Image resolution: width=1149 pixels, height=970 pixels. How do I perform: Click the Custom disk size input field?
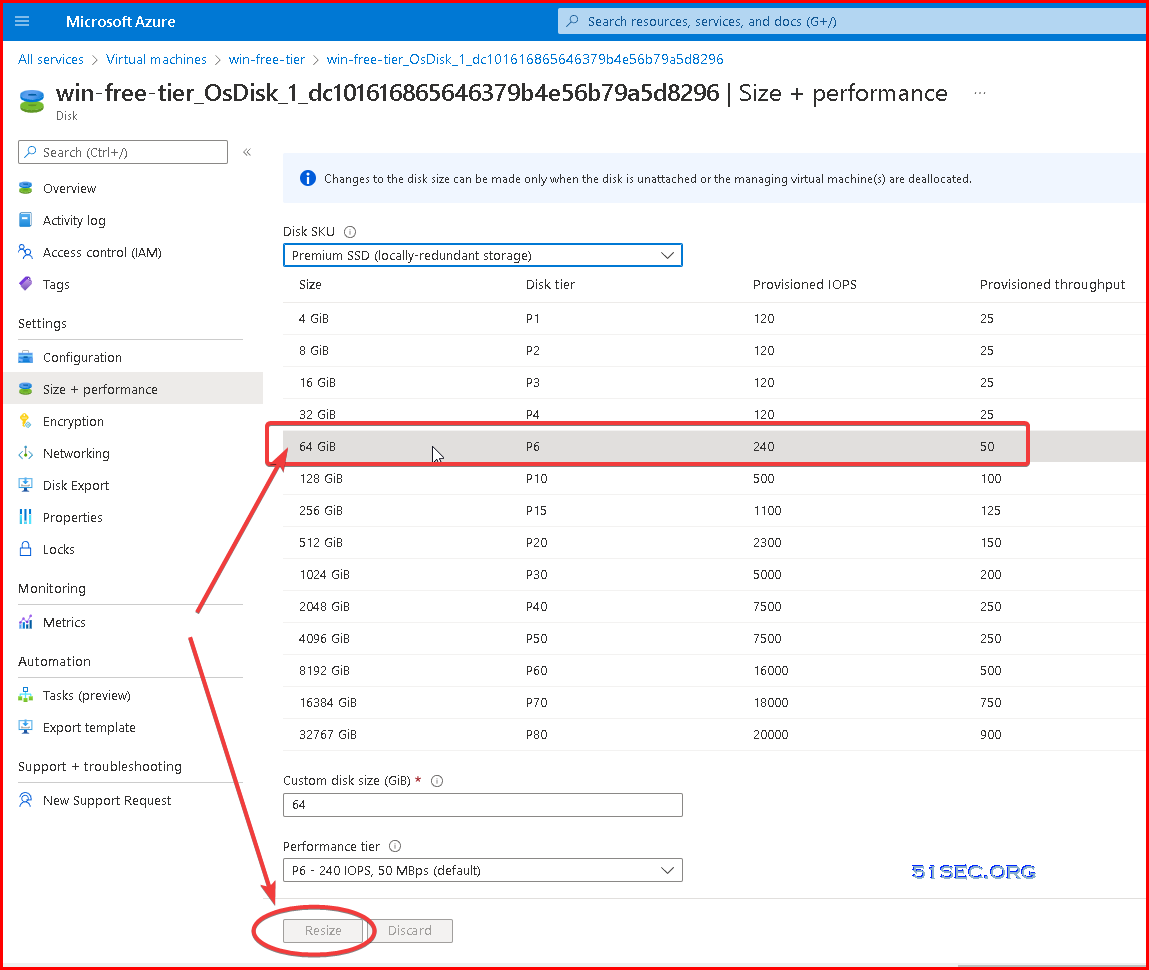click(x=482, y=804)
